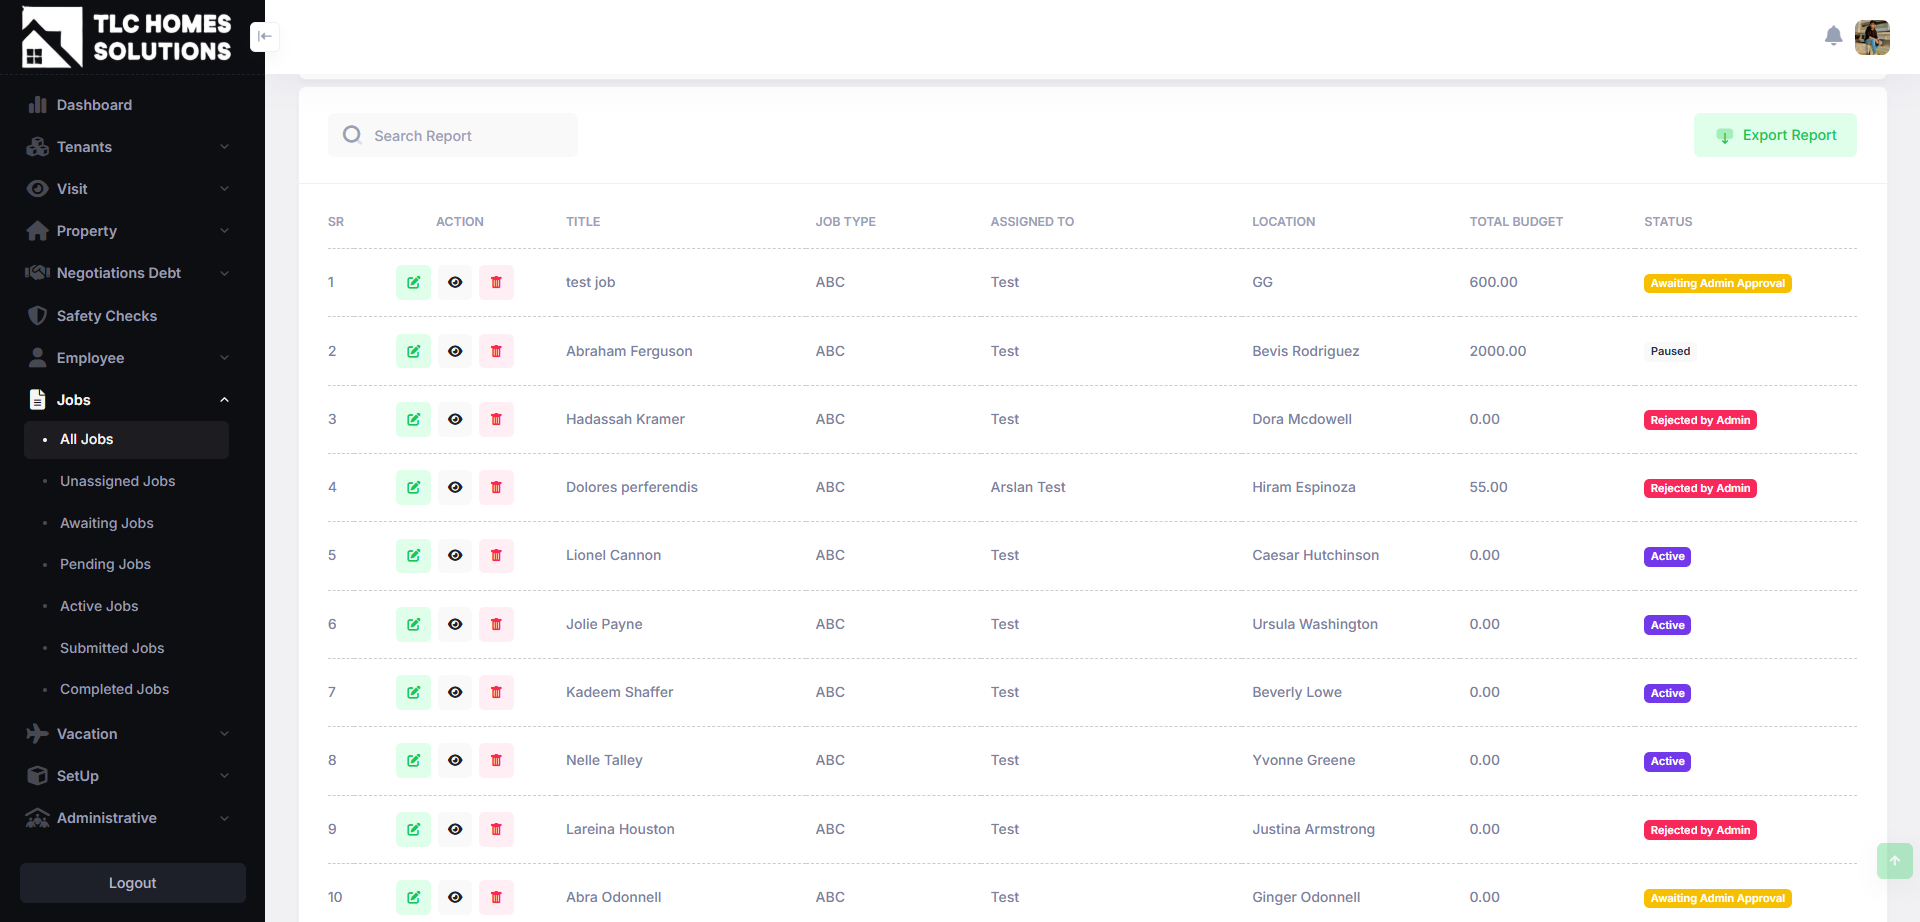Viewport: 1920px width, 922px height.
Task: Delete the Abraham Ferguson job
Action: pos(496,351)
